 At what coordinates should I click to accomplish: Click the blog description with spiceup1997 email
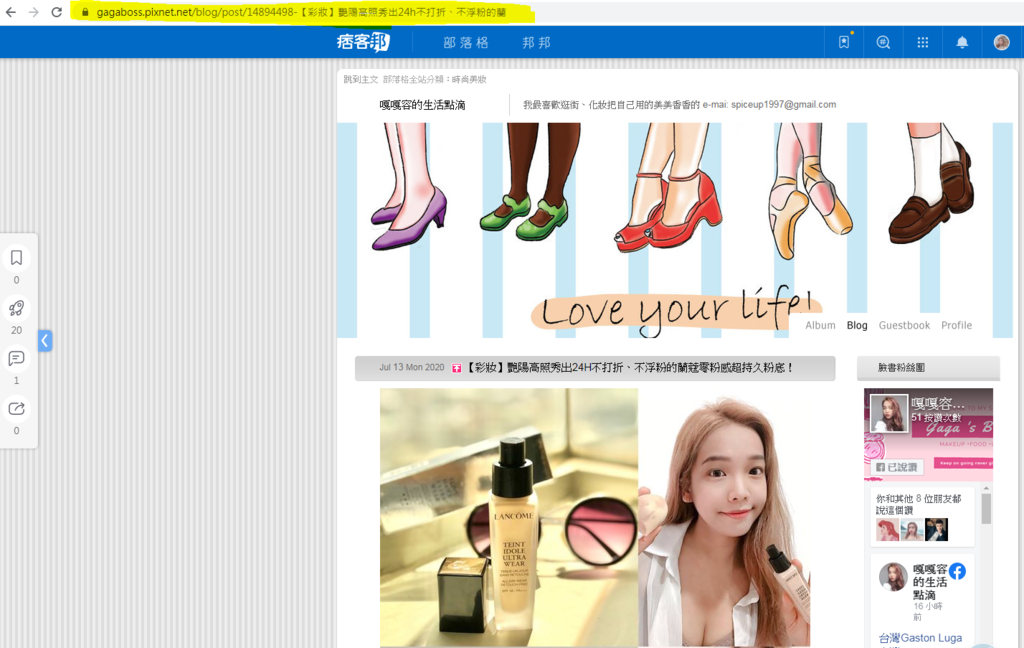point(679,105)
